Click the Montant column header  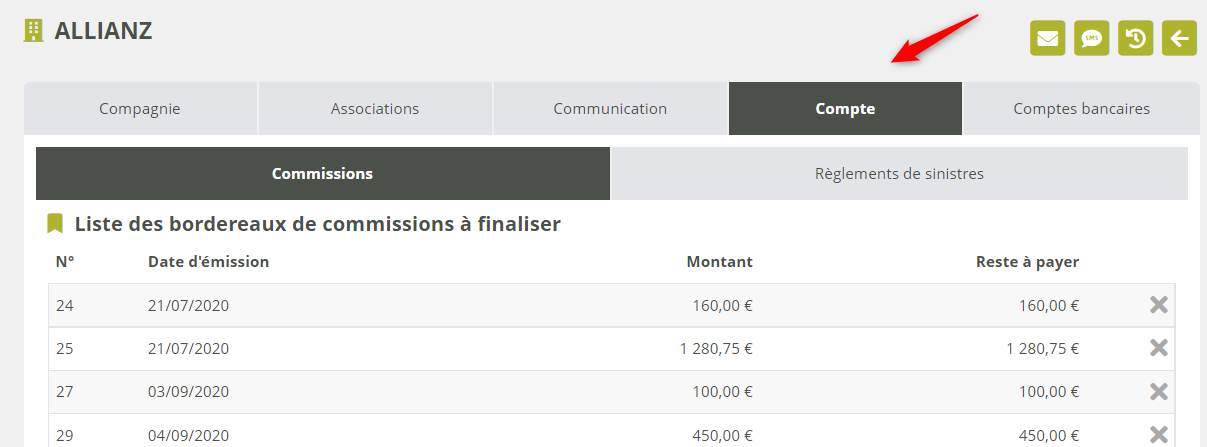[719, 262]
